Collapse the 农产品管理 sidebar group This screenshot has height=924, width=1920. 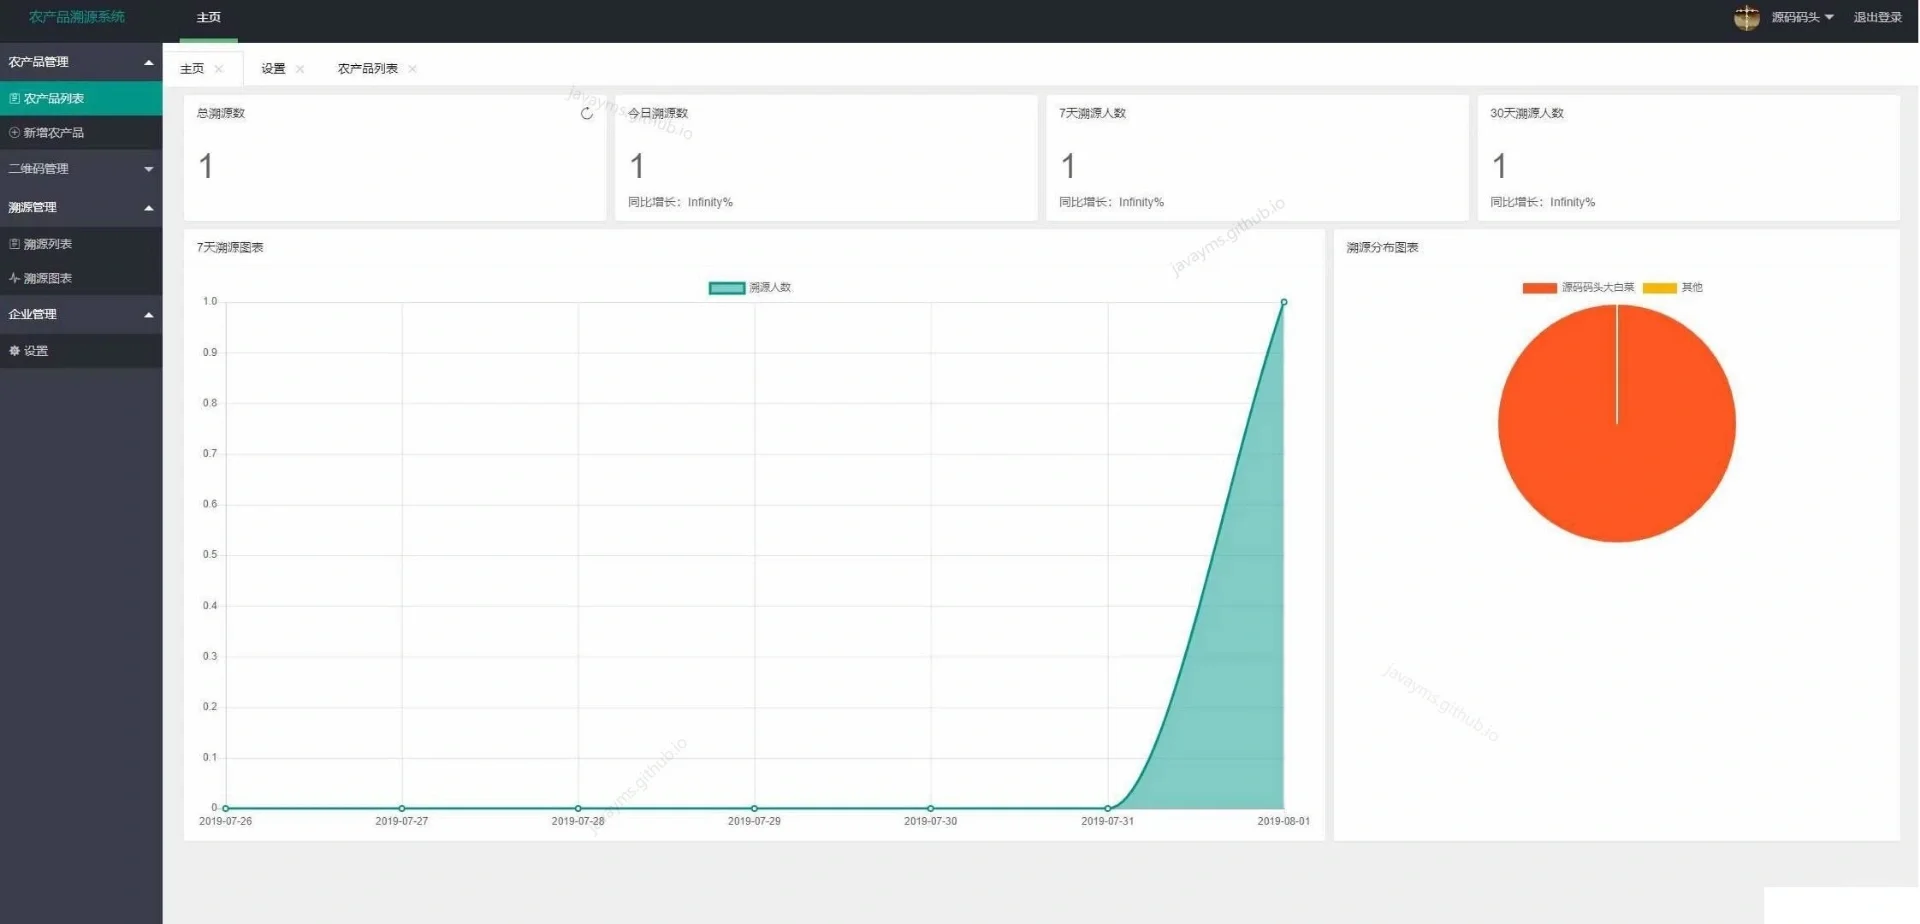tap(81, 62)
